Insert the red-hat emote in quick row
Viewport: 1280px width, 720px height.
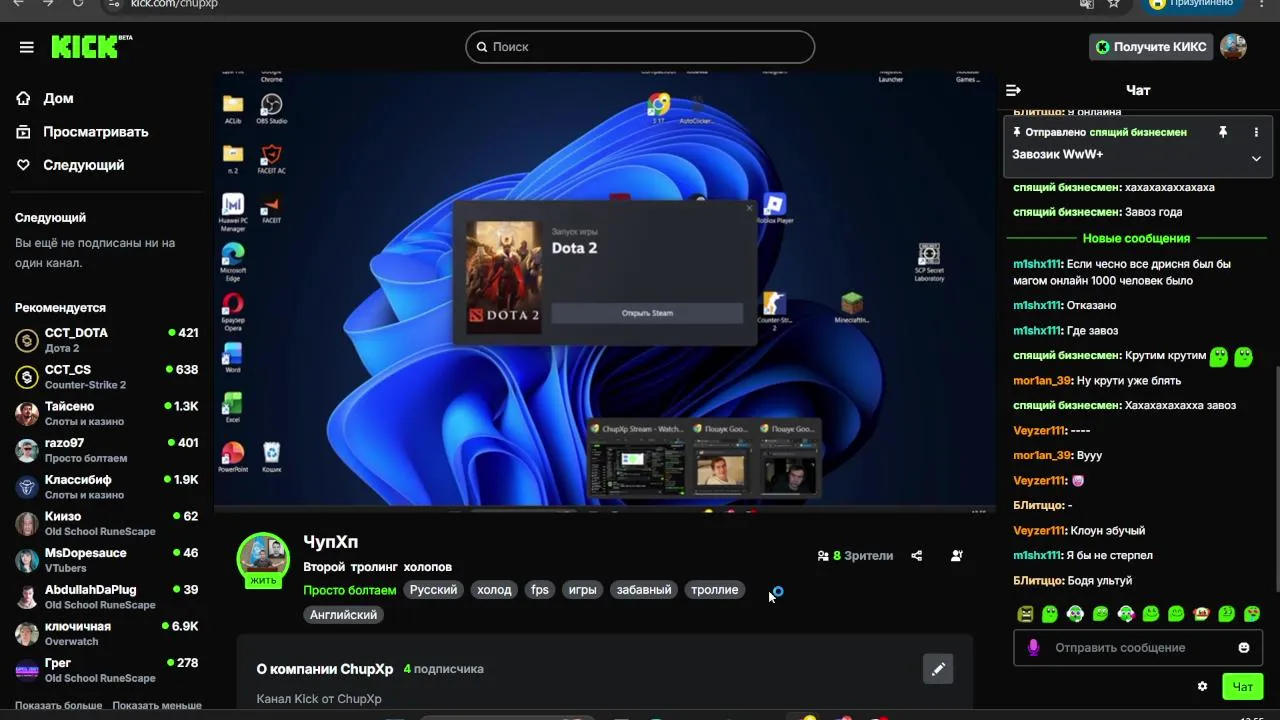[x=1201, y=614]
